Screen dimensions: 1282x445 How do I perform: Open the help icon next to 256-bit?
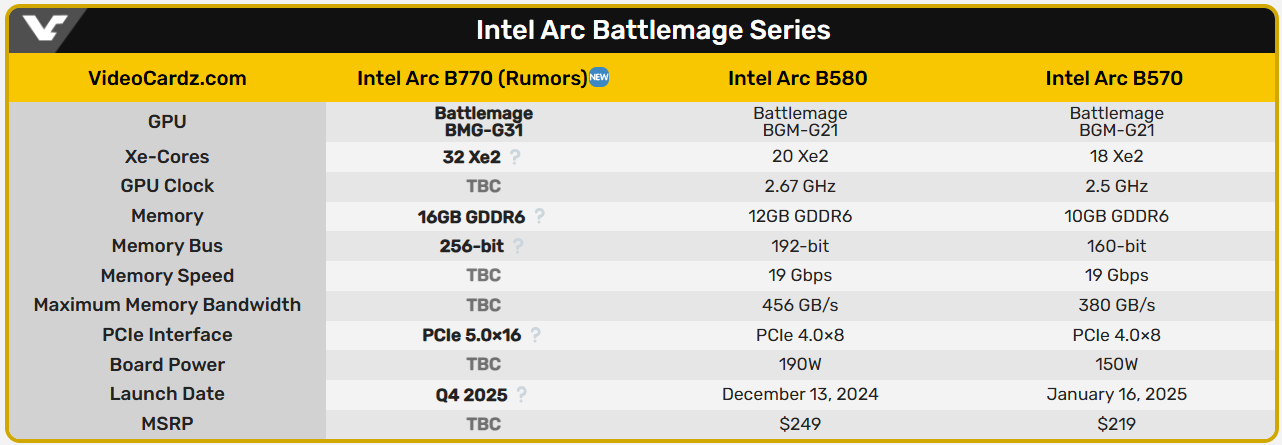click(x=518, y=246)
